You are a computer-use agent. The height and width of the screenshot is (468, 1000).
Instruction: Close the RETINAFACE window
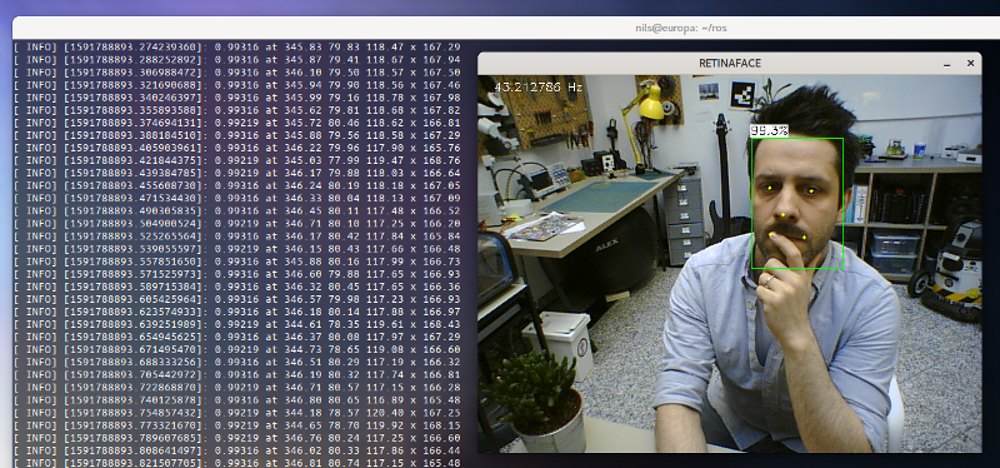(x=970, y=63)
